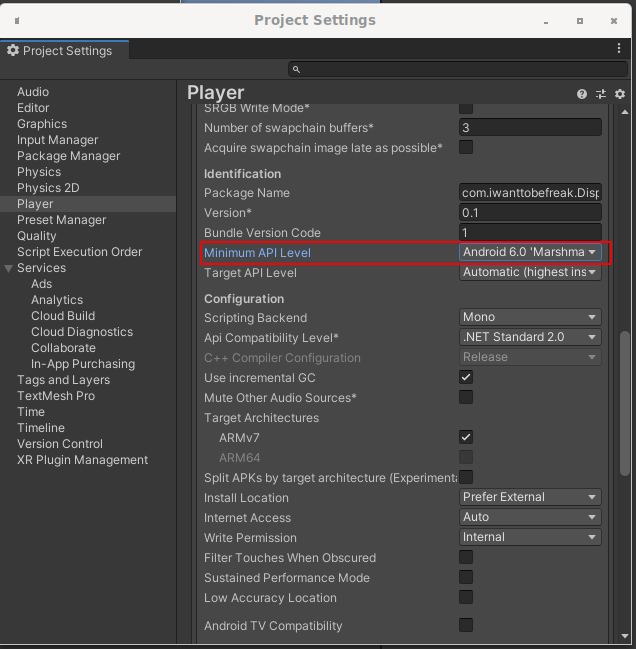Click the gear icon on Project Settings tab

click(x=13, y=50)
